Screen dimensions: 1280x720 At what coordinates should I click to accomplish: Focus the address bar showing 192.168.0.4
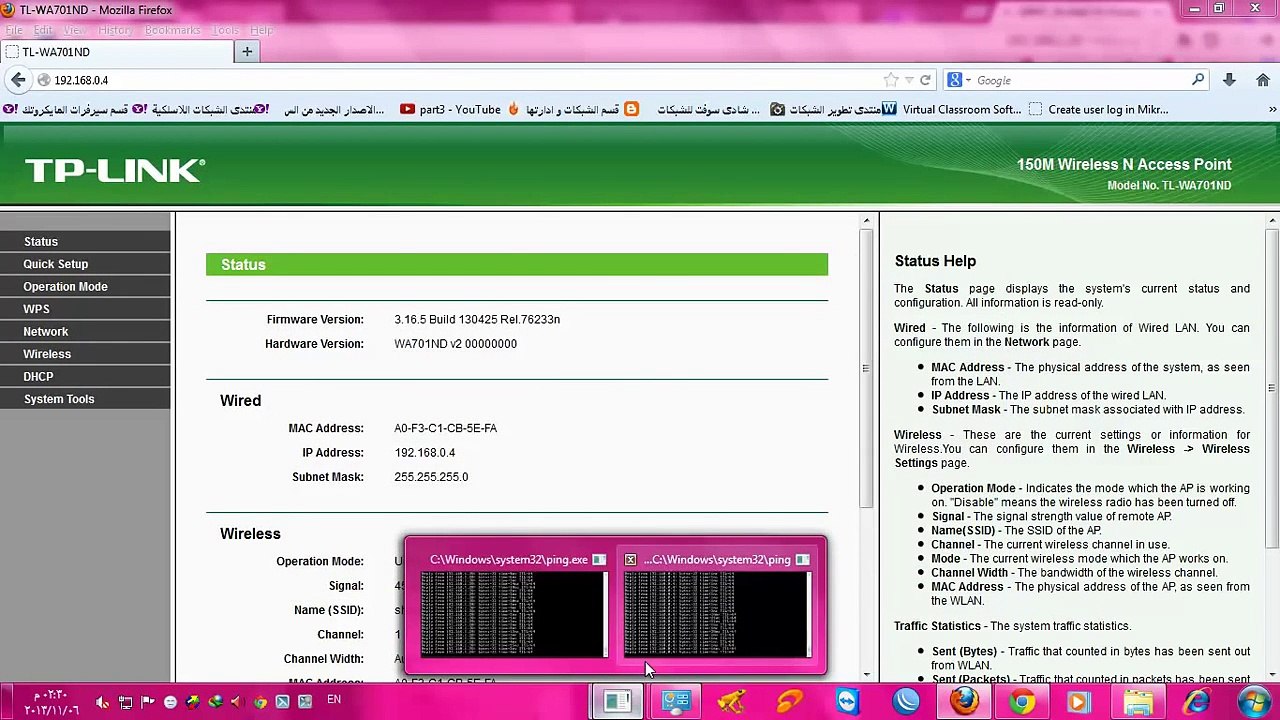click(x=460, y=80)
